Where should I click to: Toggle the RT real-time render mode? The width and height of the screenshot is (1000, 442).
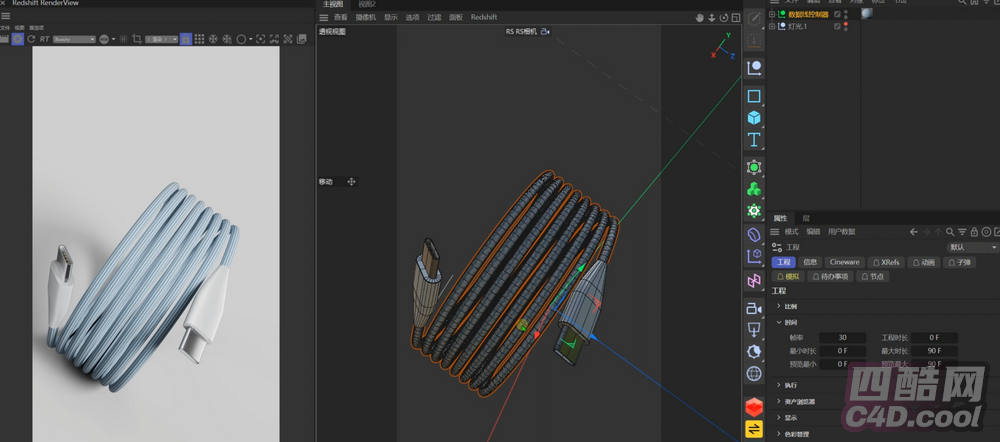click(x=45, y=38)
